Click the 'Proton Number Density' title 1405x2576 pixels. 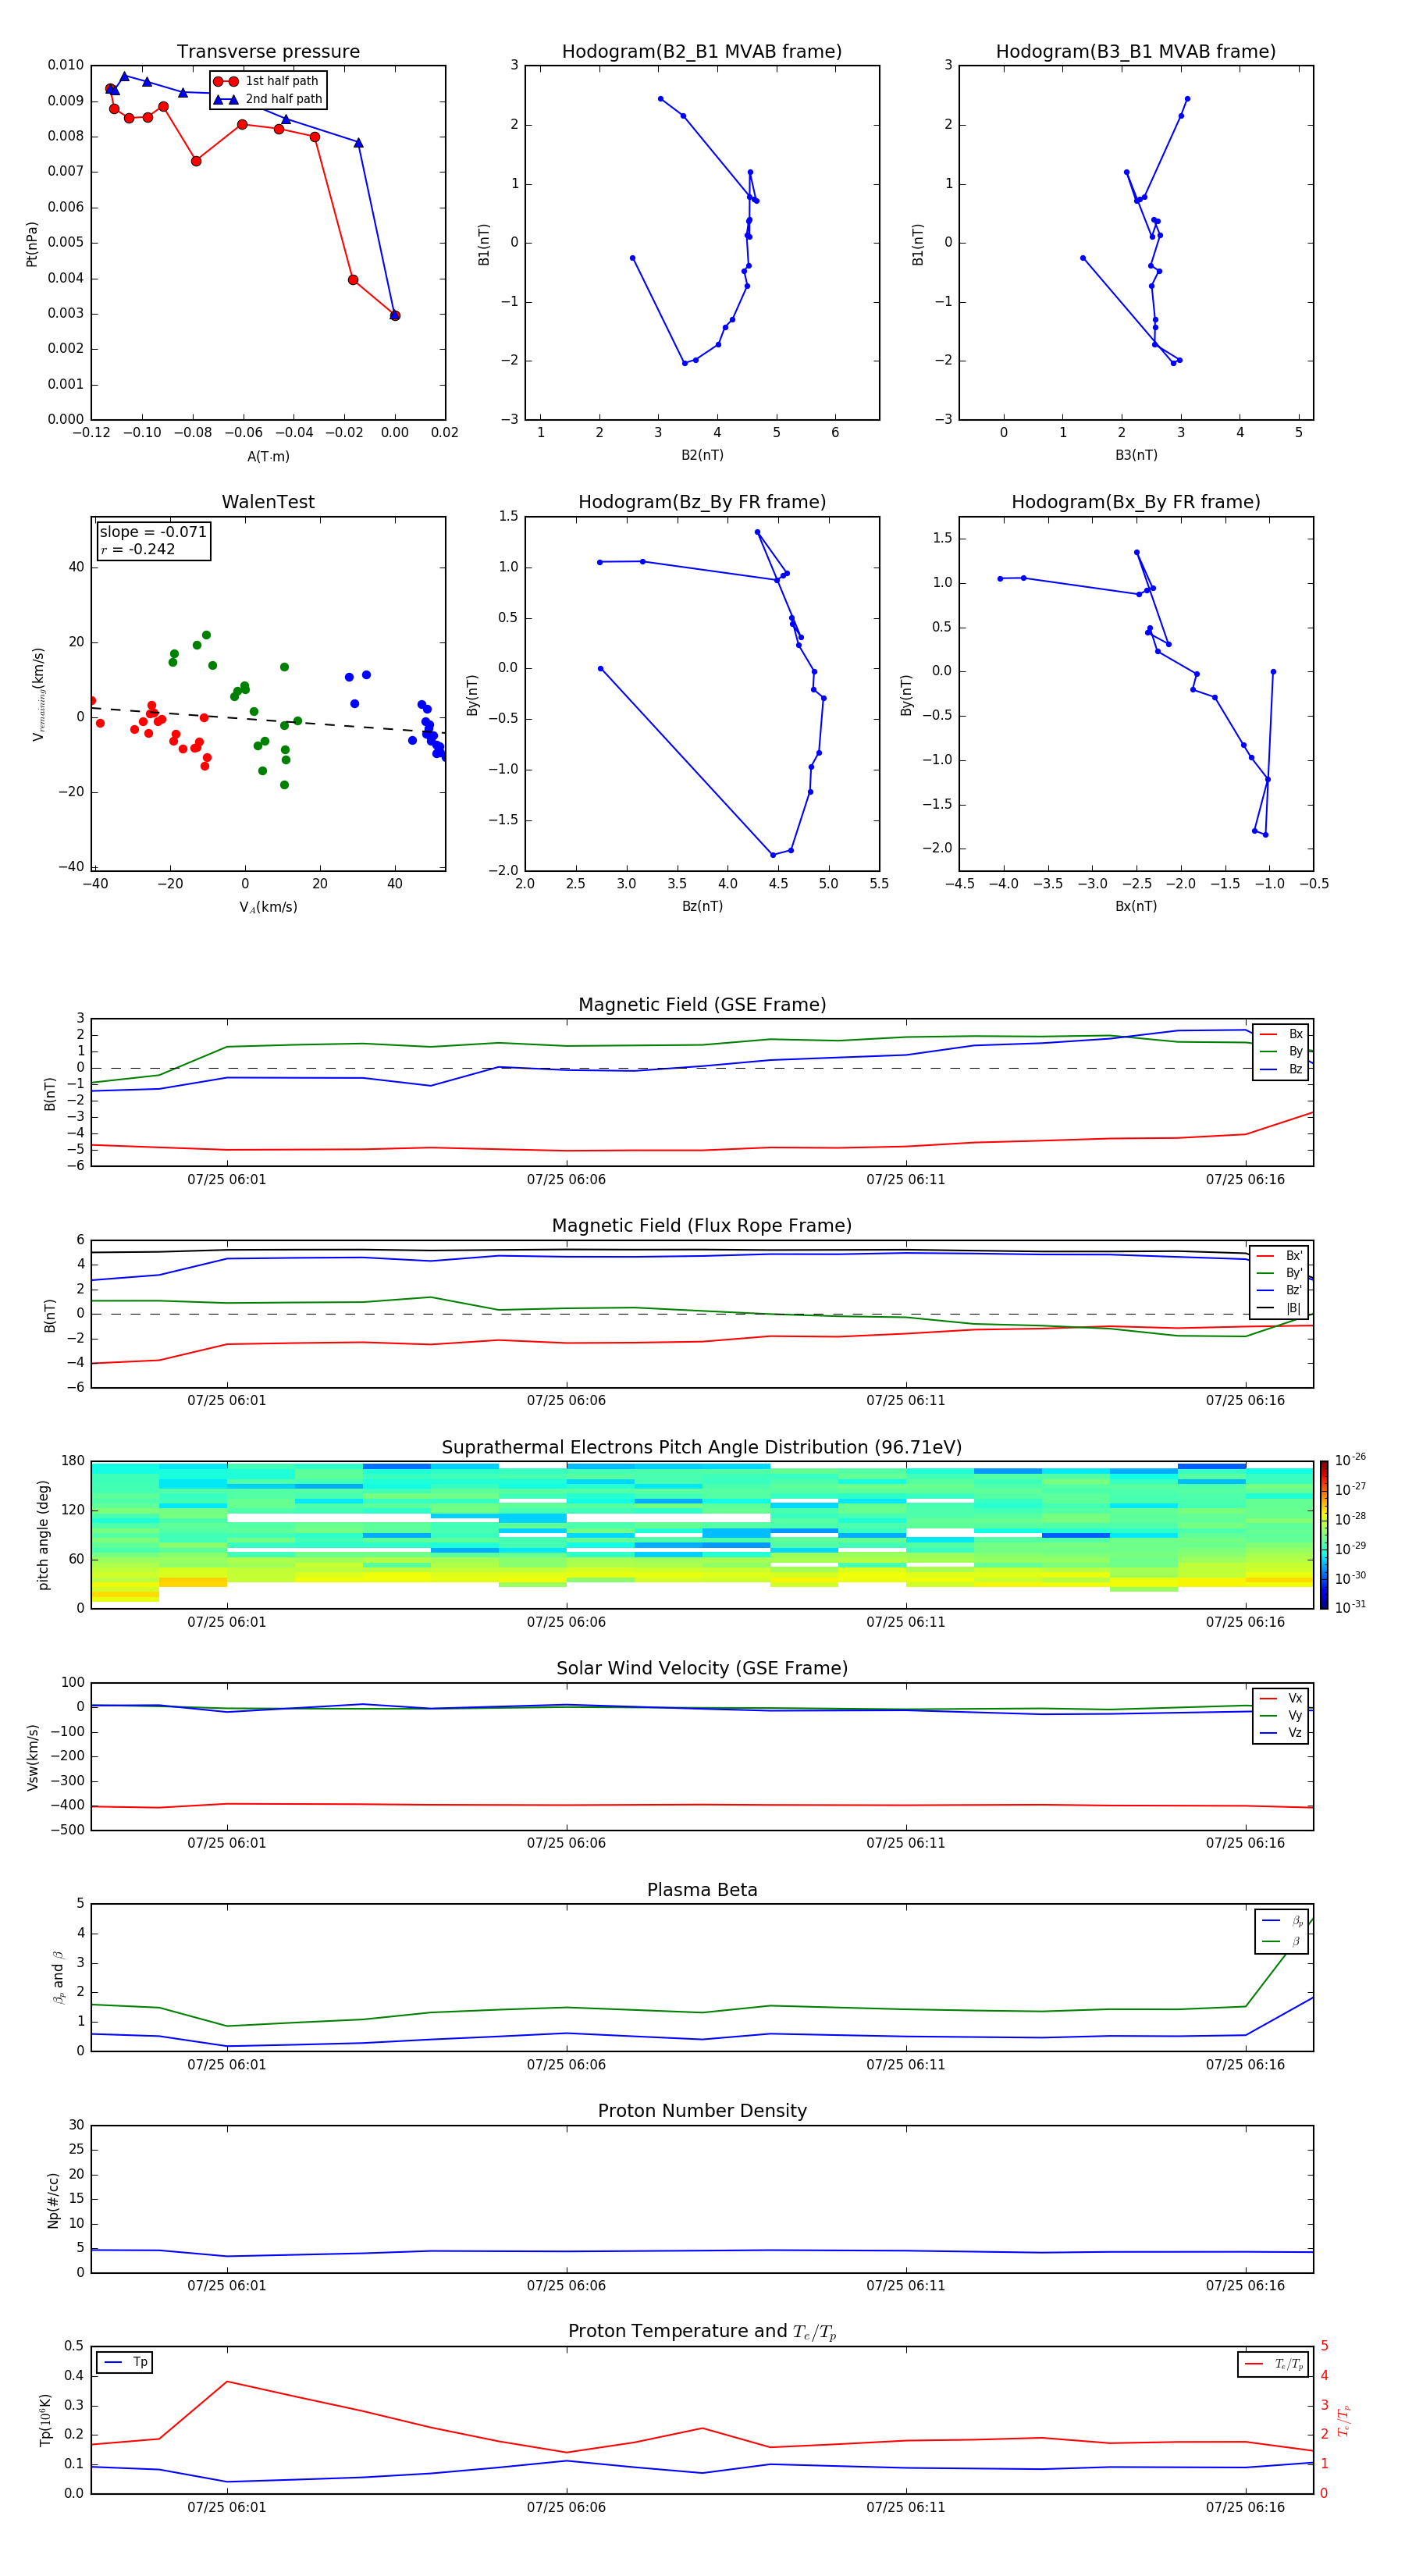click(702, 2111)
